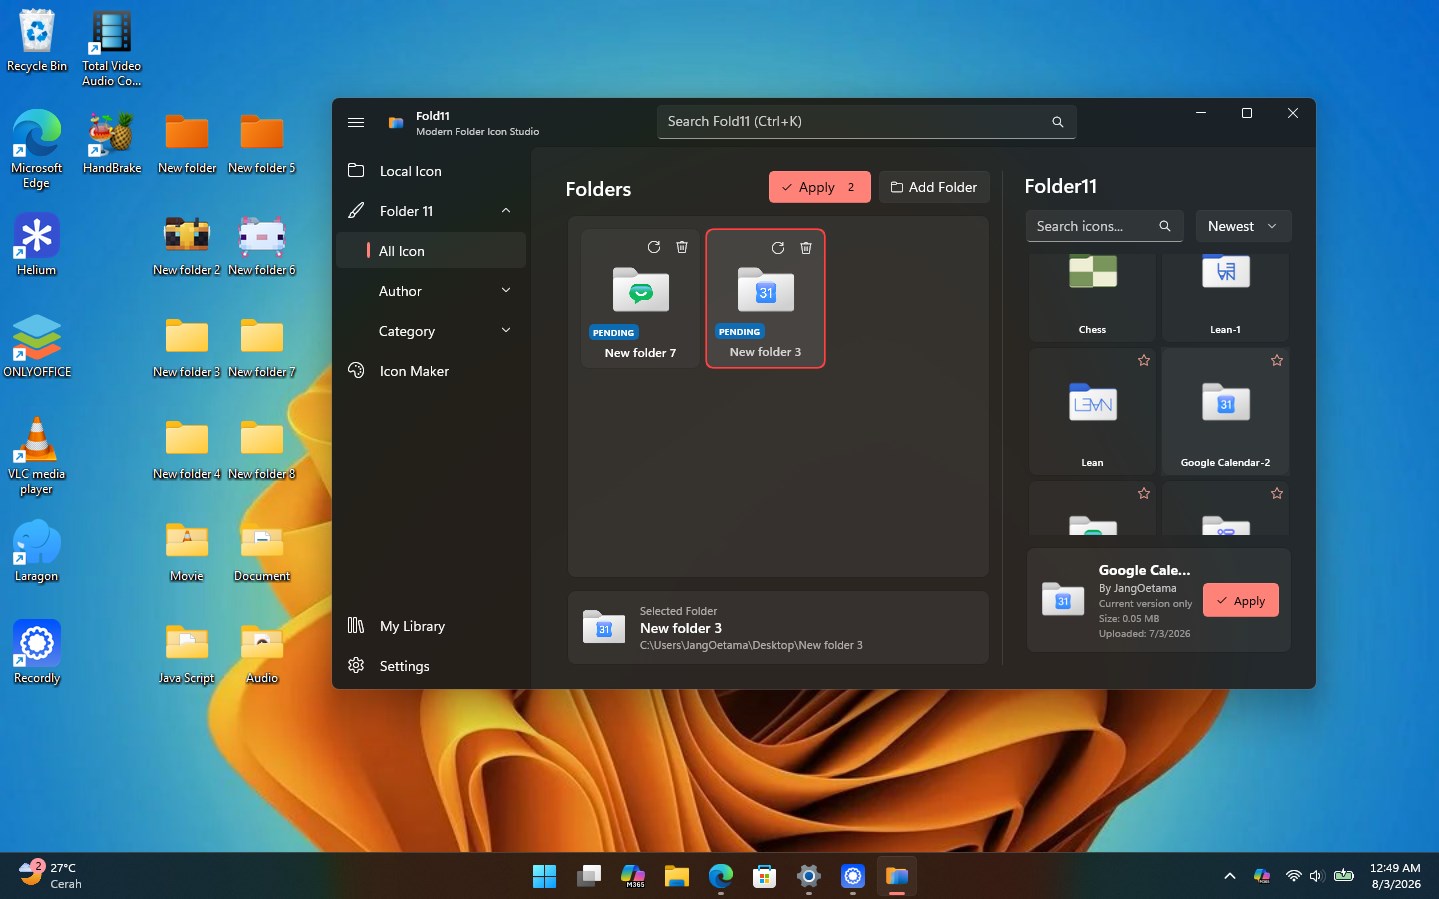The image size is (1439, 899).
Task: Select the Chess folder icon
Action: click(x=1092, y=297)
